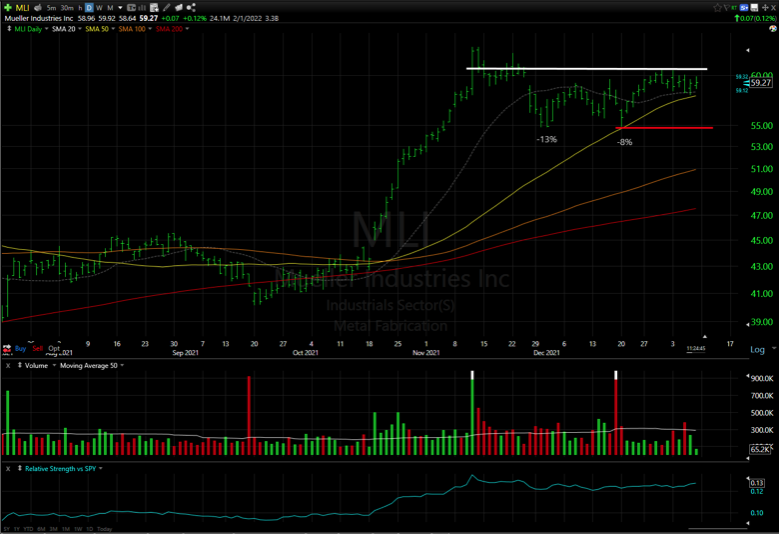Viewport: 779px width, 534px height.
Task: Click the -8% annotation text
Action: 624,142
